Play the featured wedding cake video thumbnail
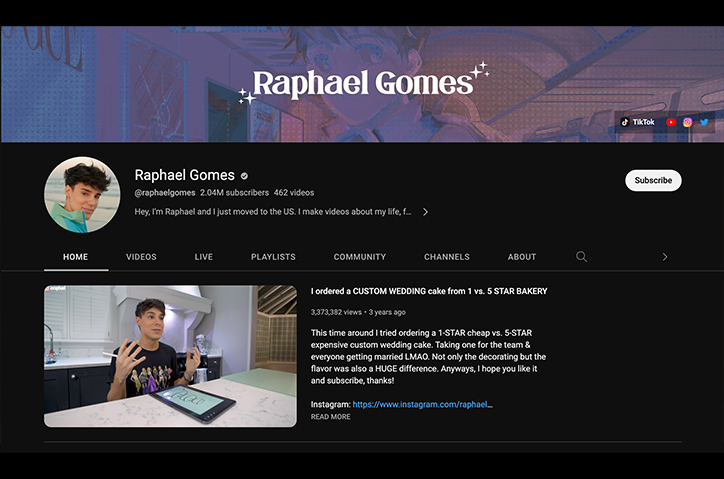The height and width of the screenshot is (479, 724). [170, 356]
